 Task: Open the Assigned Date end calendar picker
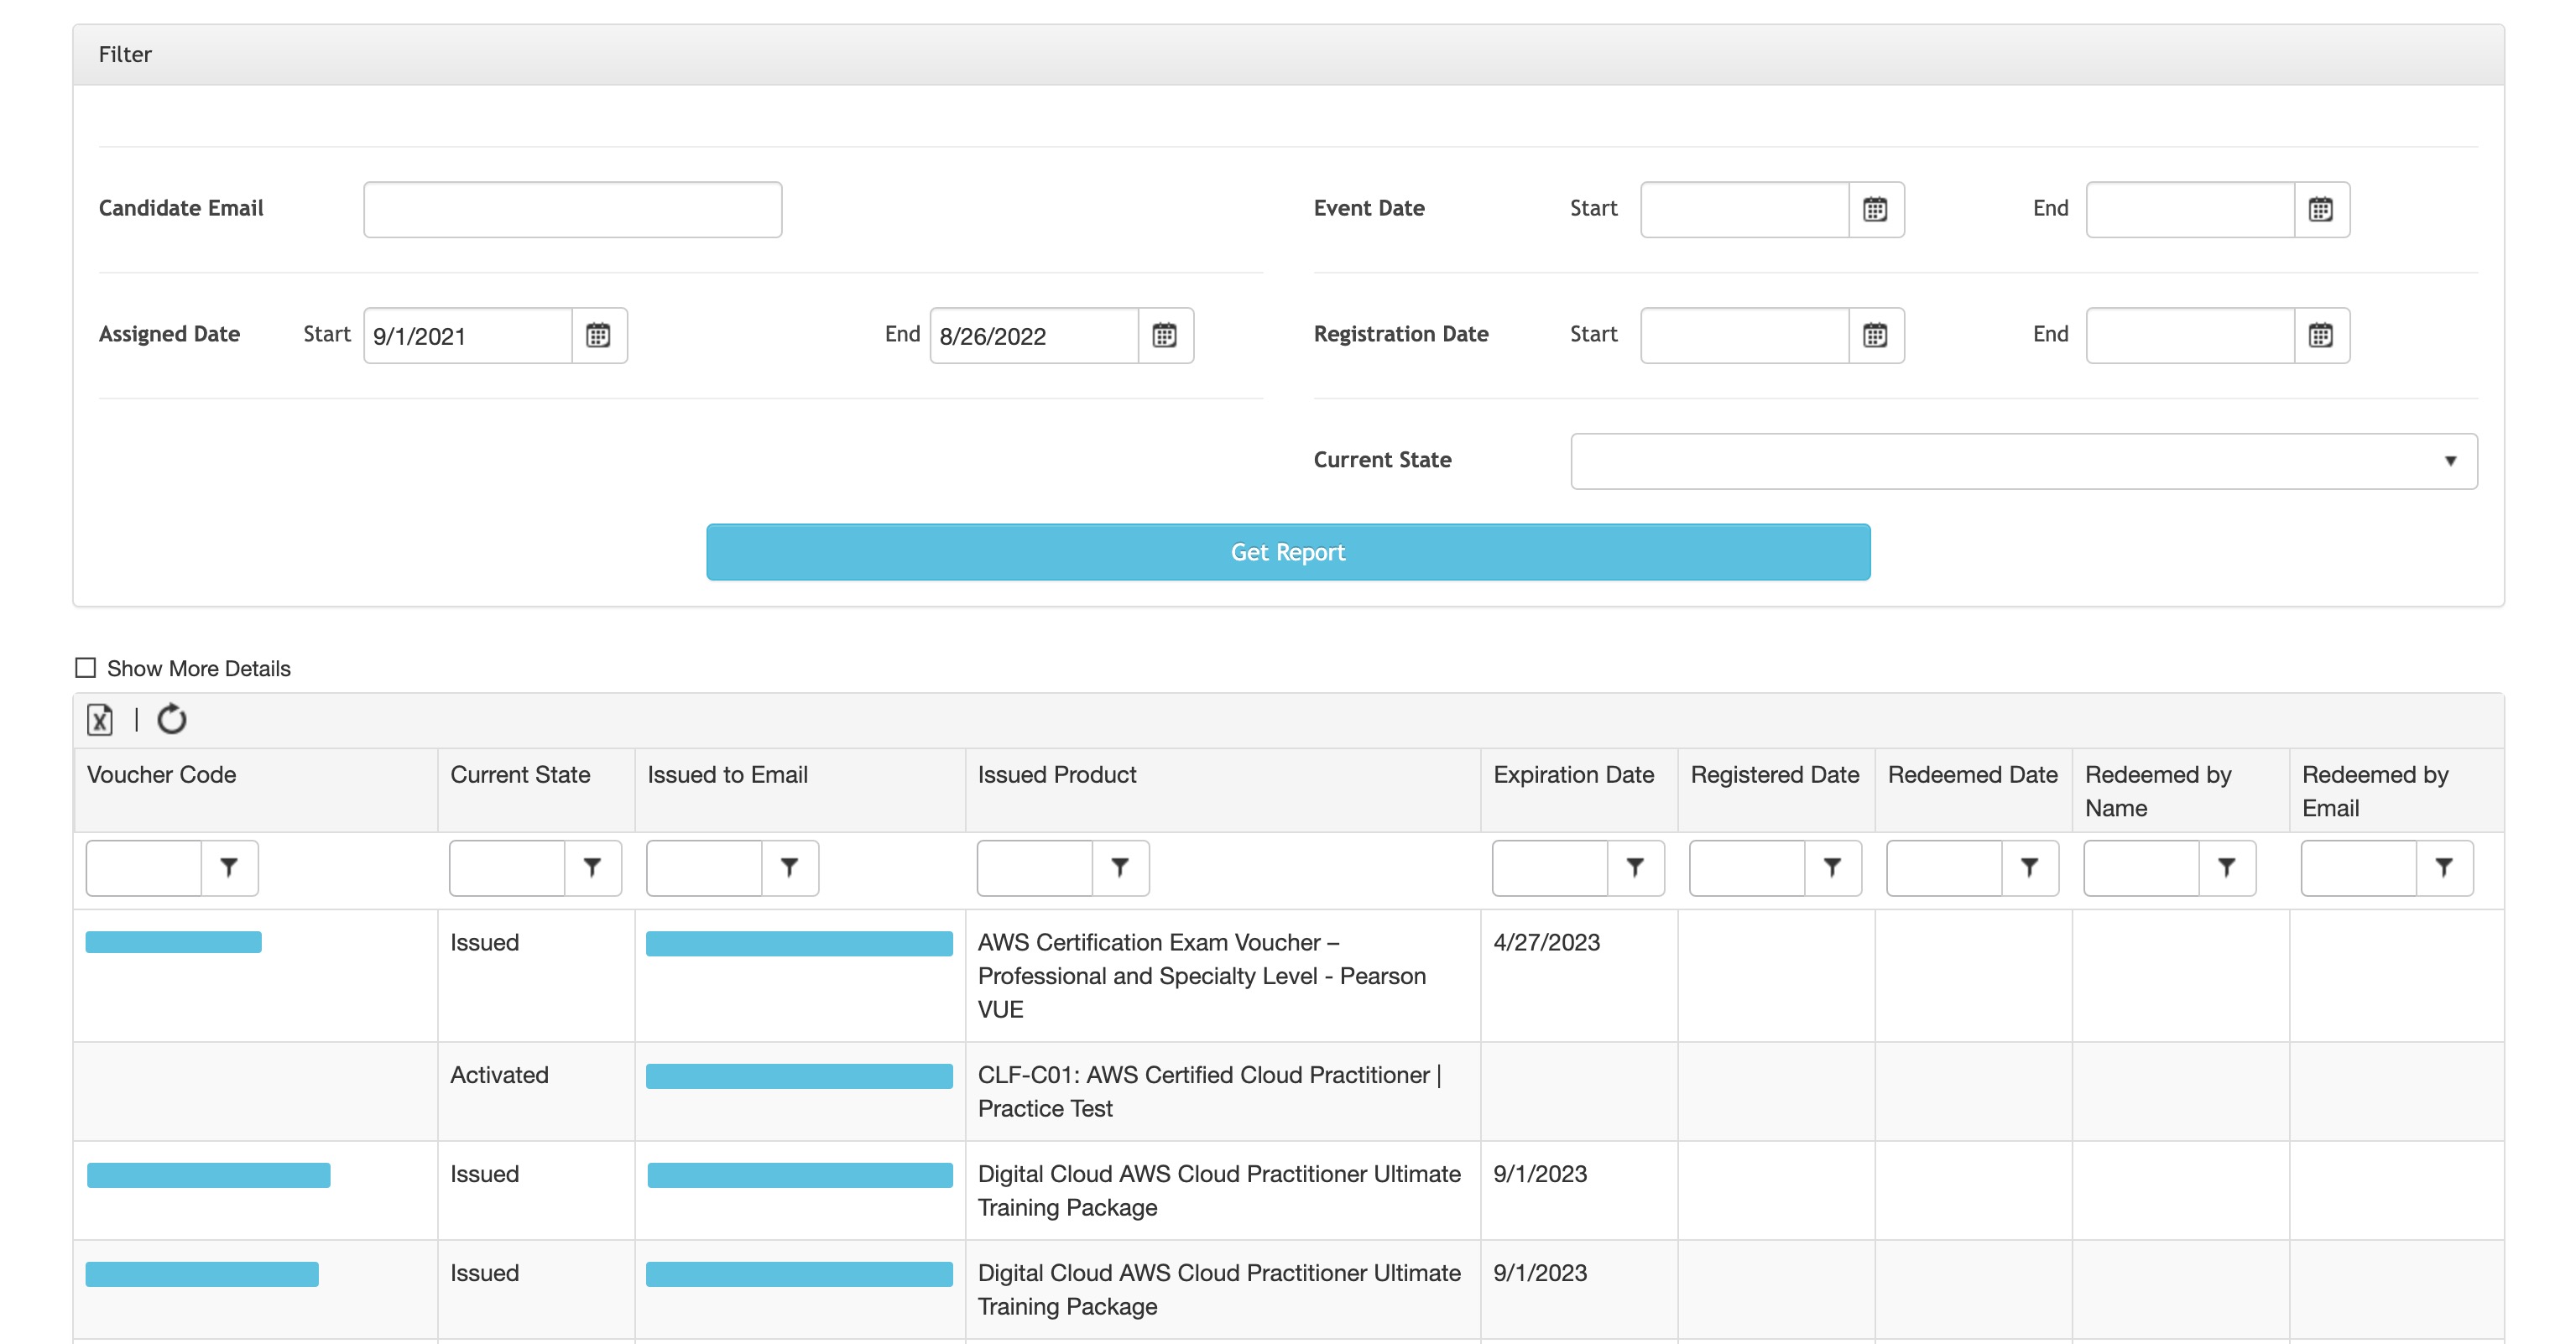point(1166,336)
